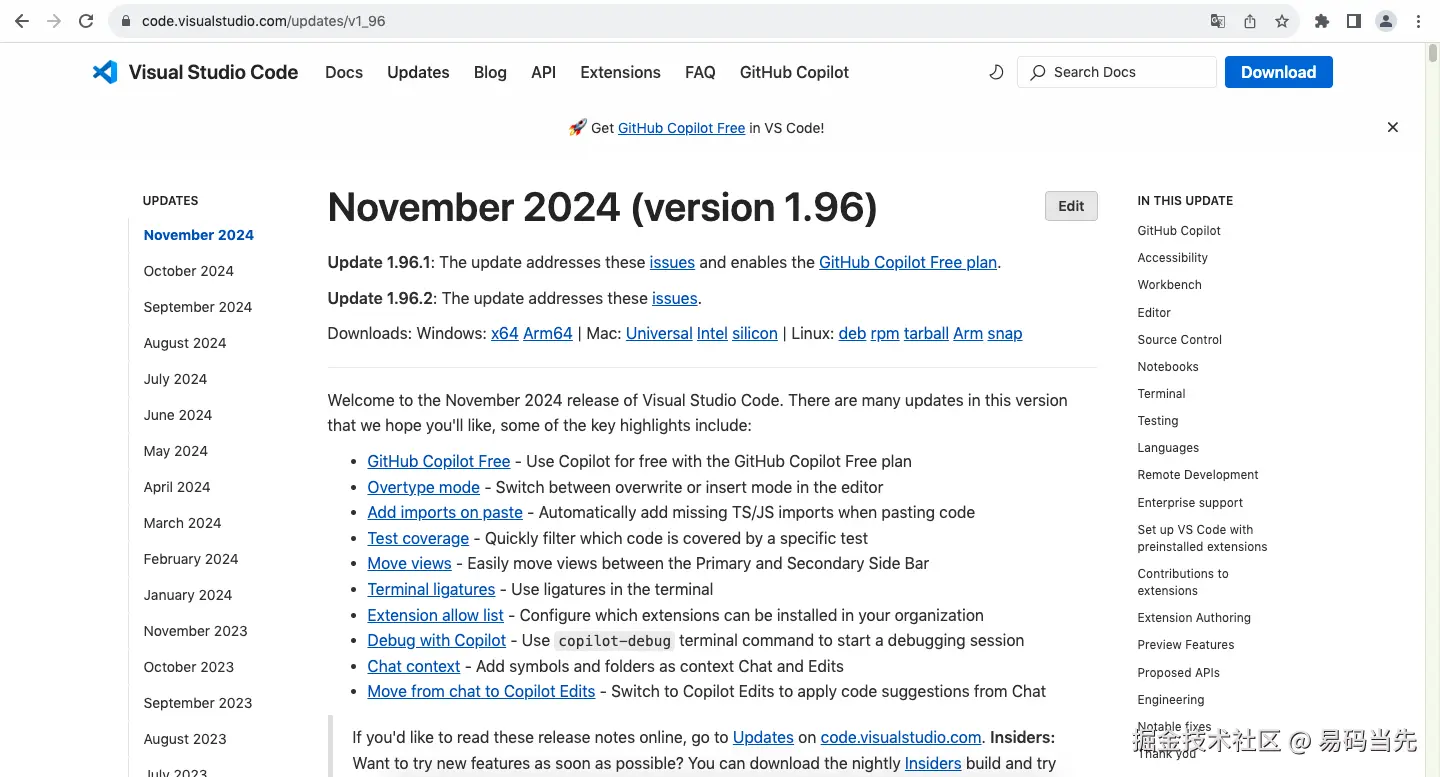Click the Visual Studio Code logo
This screenshot has height=777, width=1440.
[195, 72]
